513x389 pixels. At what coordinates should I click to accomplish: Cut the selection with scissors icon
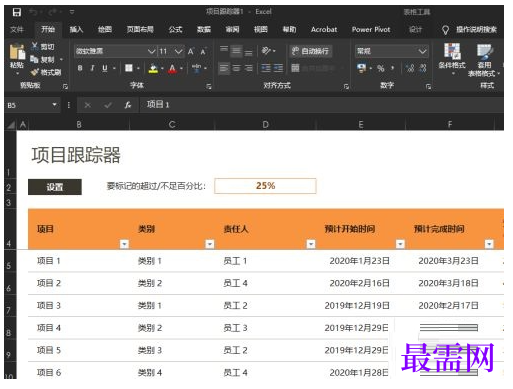[x=34, y=46]
